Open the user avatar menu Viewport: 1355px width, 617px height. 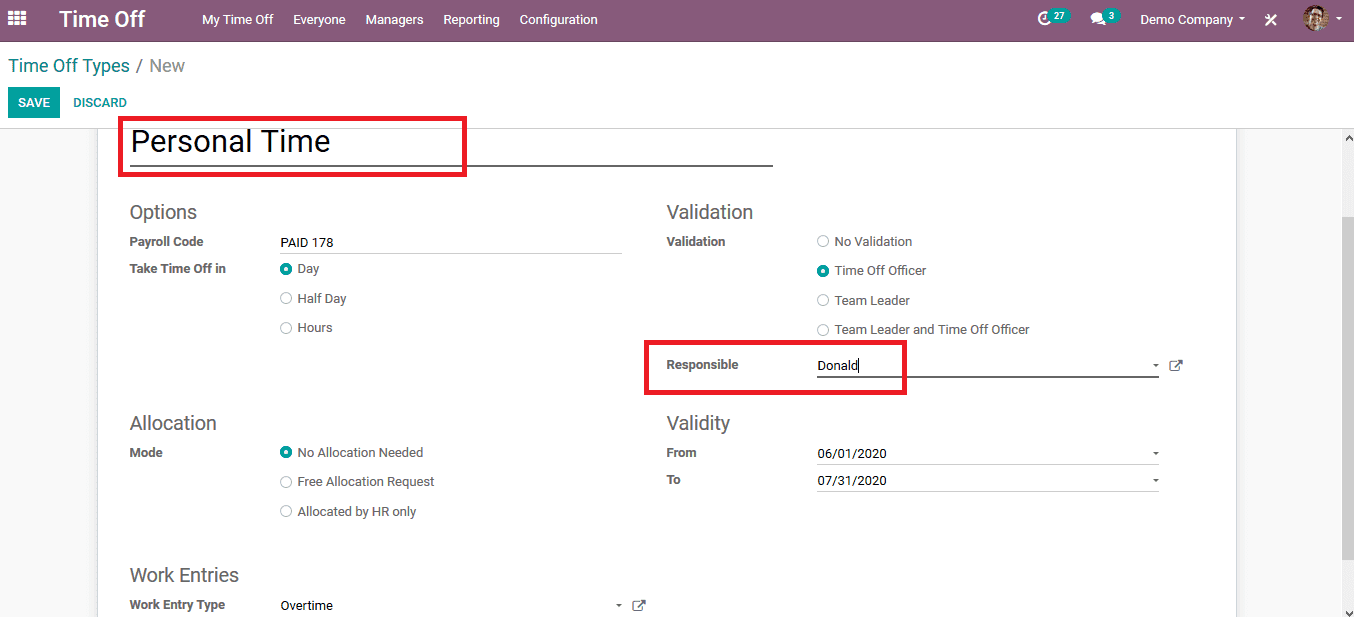(1323, 18)
